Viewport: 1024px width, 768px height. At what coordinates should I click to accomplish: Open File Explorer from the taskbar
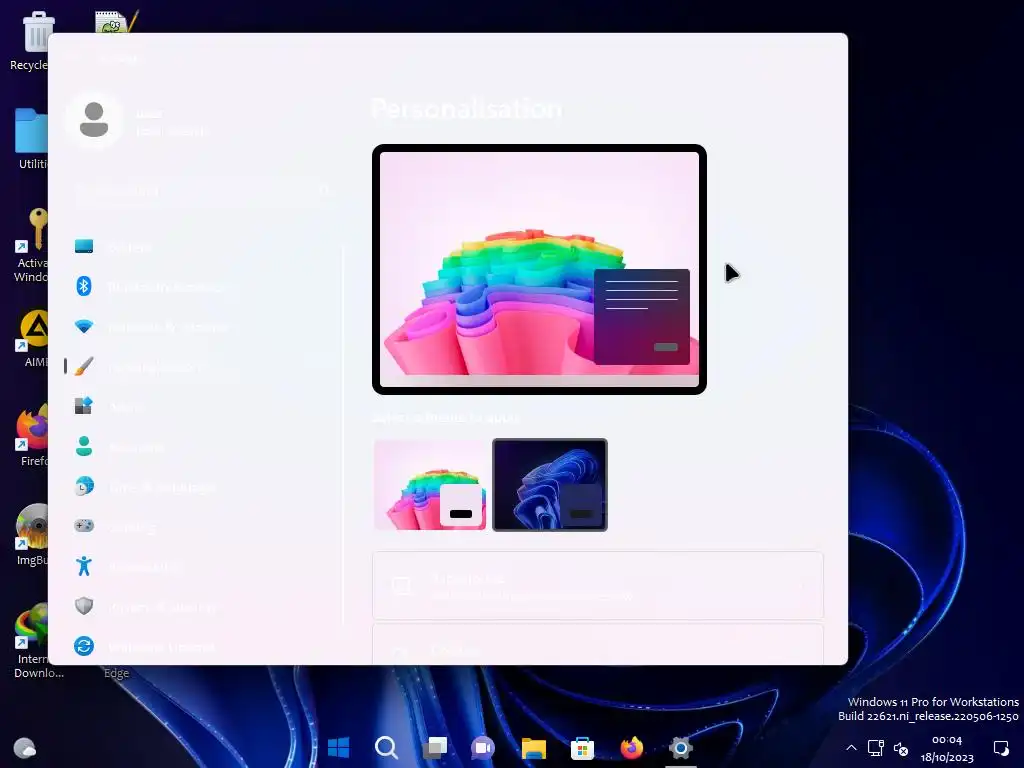click(x=534, y=747)
